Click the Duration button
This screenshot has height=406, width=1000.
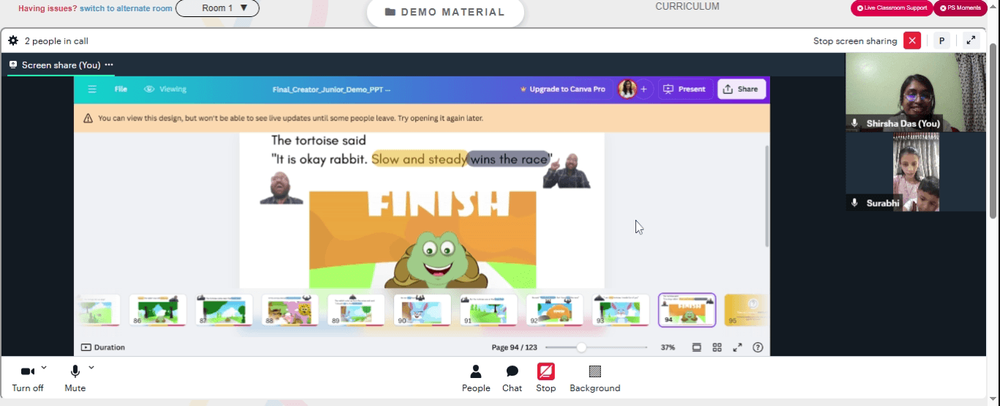coord(103,347)
